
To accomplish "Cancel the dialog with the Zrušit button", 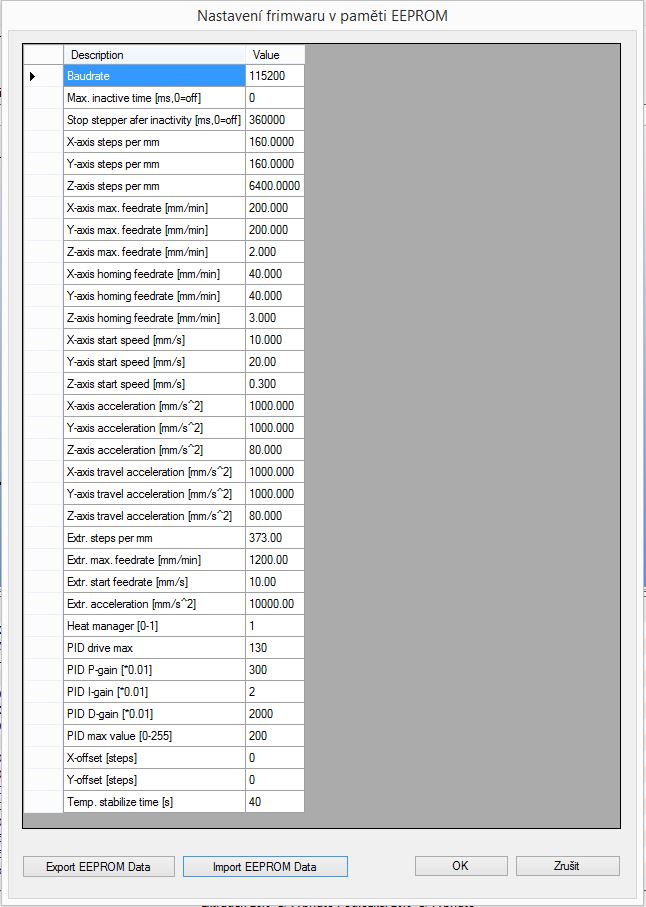I will click(567, 866).
